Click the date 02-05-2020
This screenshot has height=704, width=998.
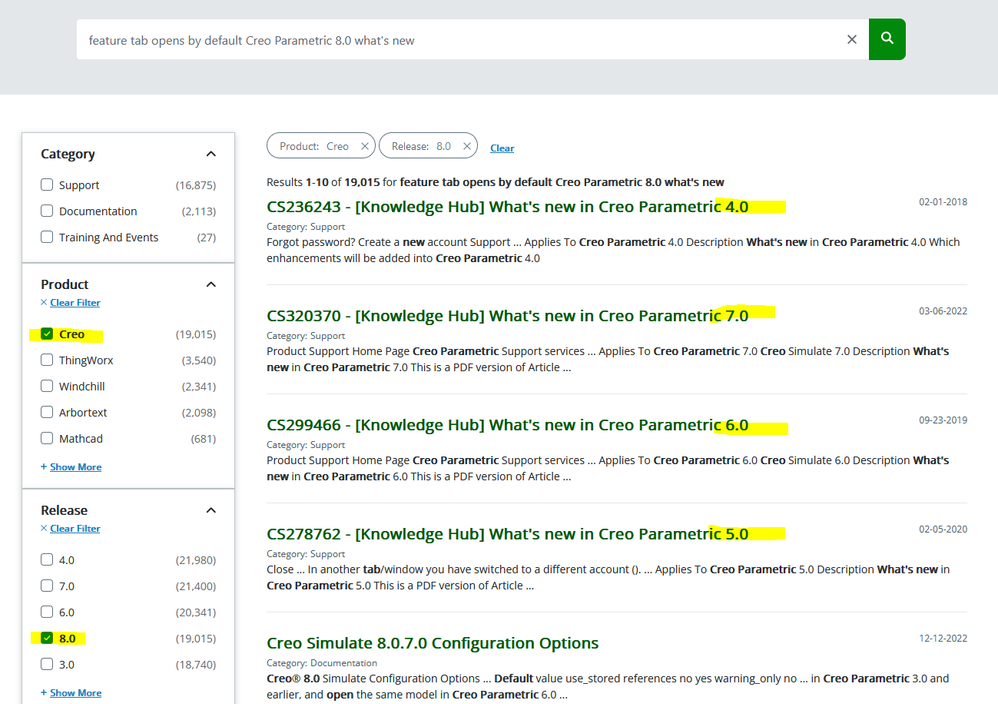pos(943,529)
